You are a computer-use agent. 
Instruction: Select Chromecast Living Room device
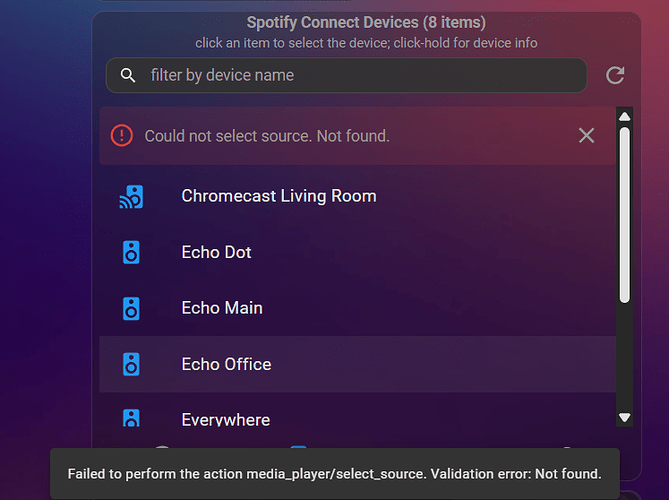tap(358, 196)
